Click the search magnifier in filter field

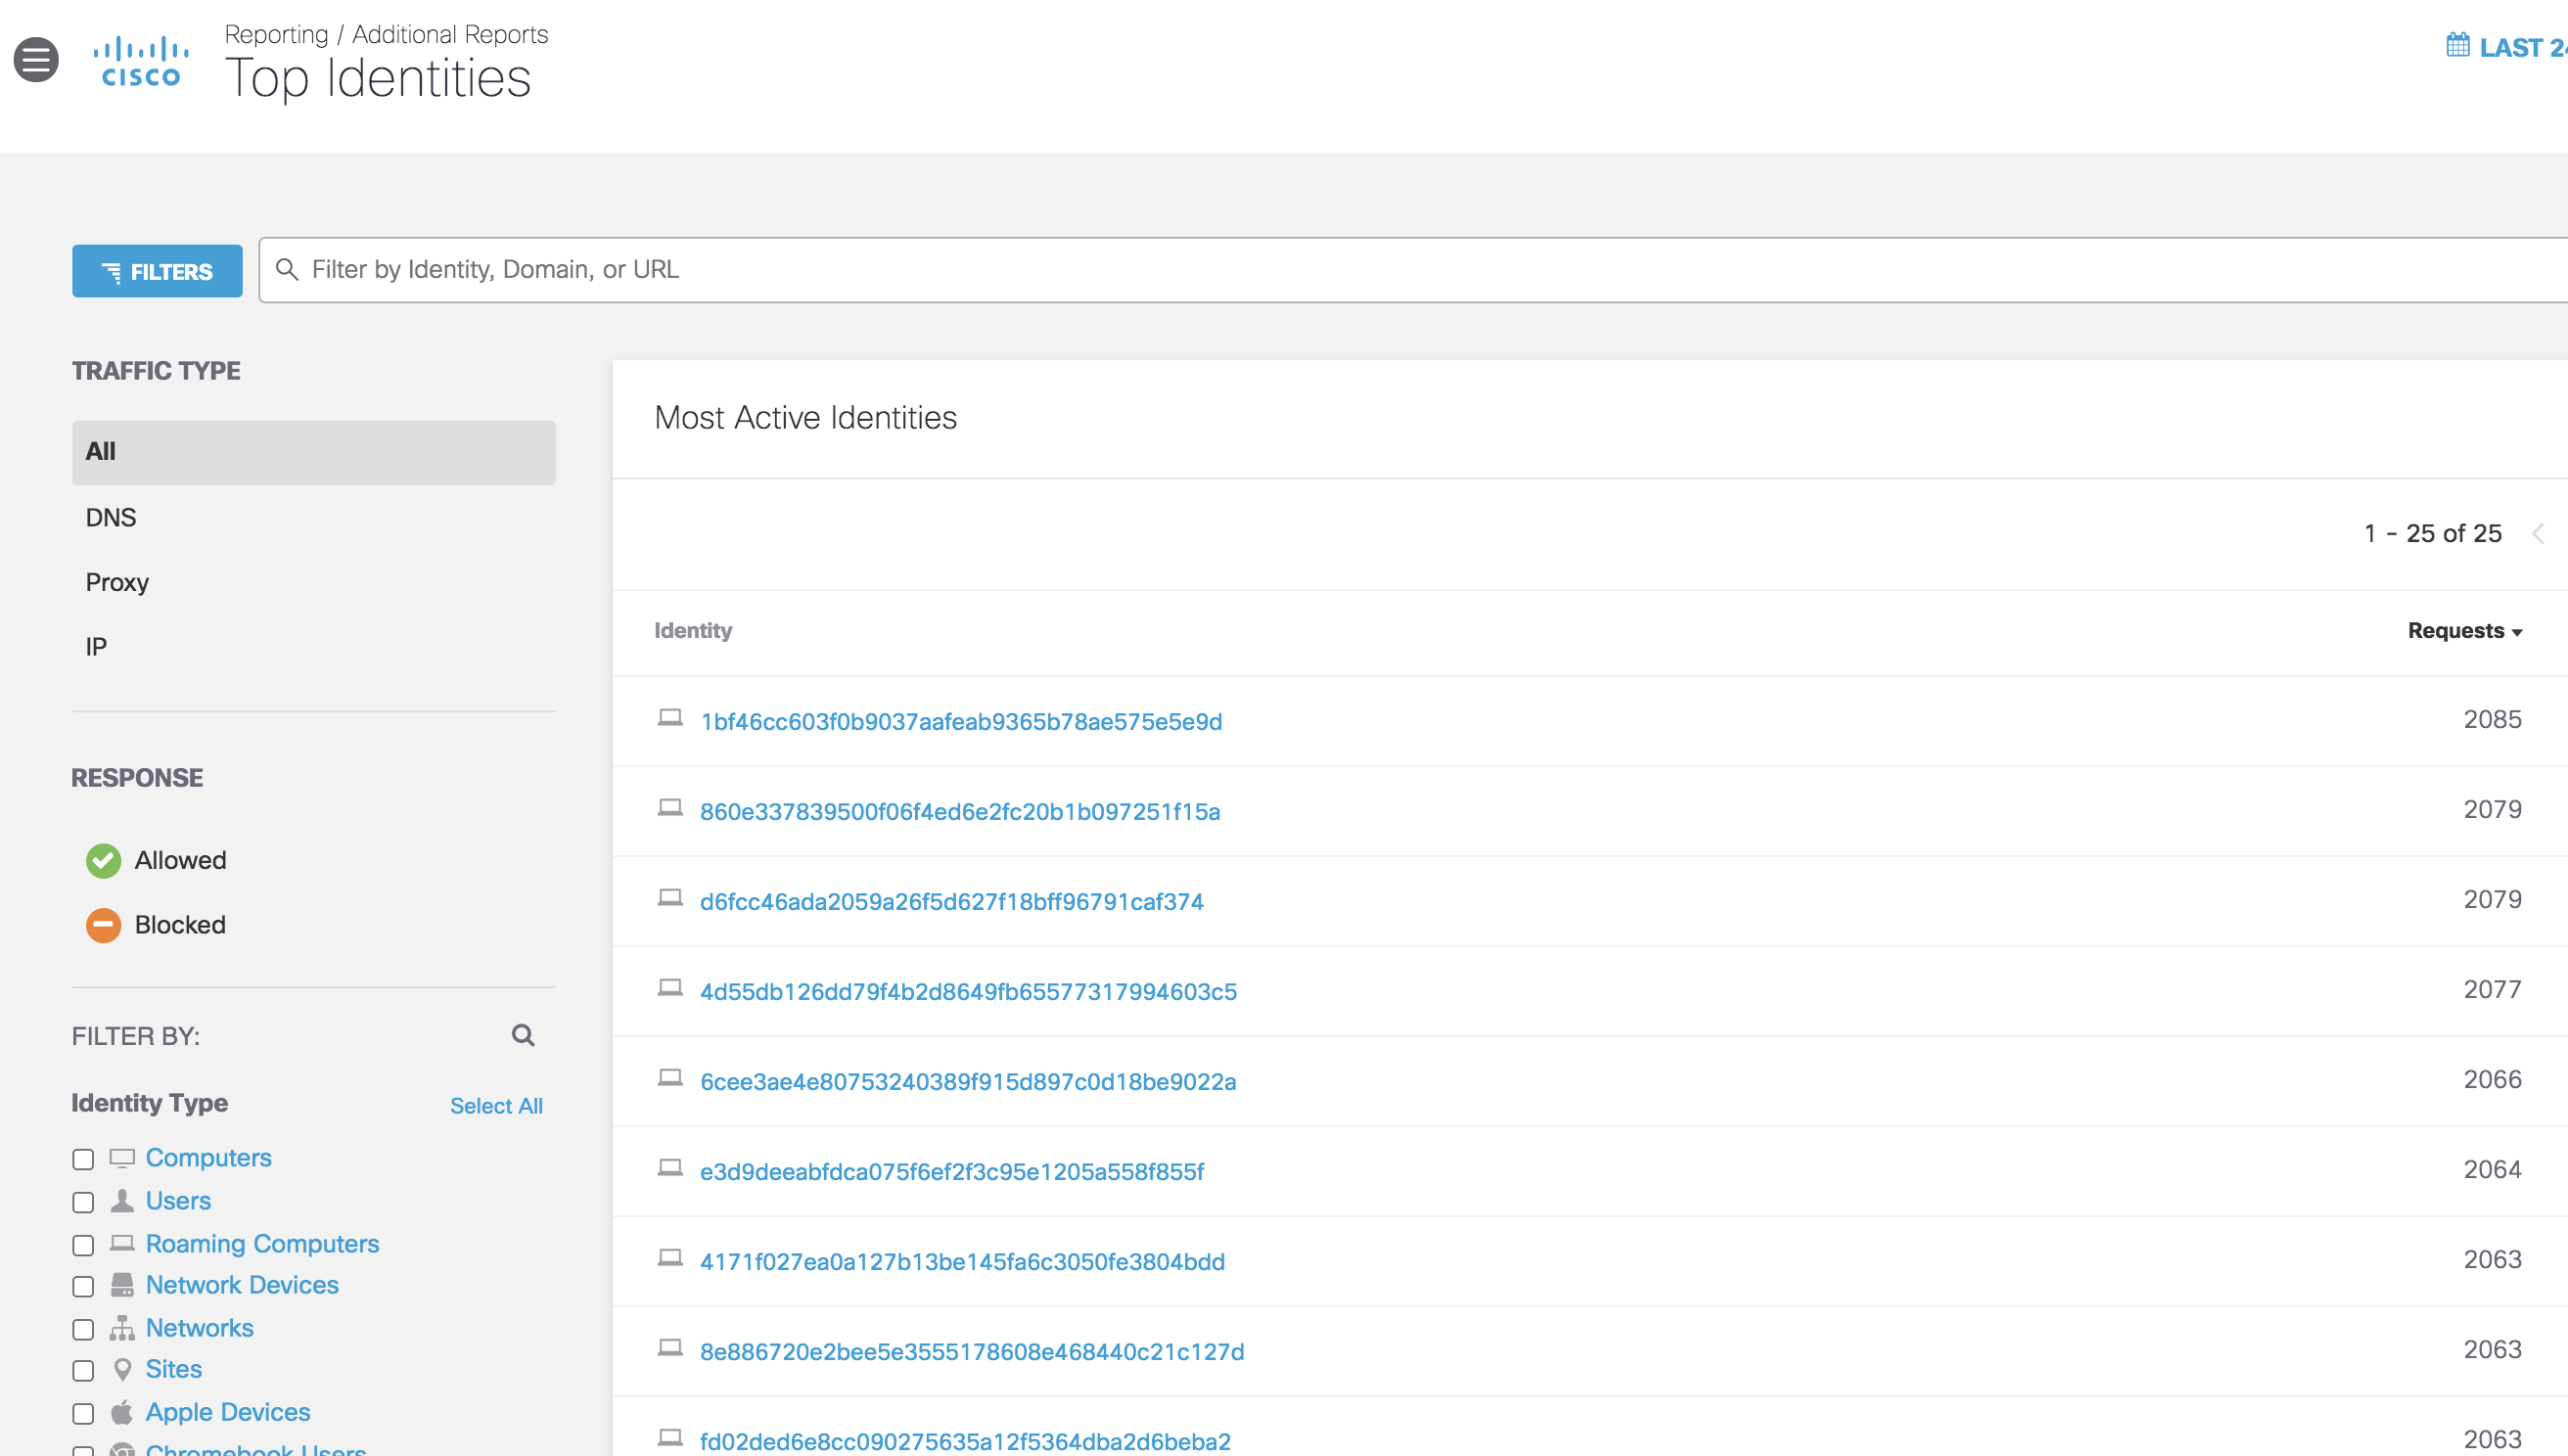(287, 270)
